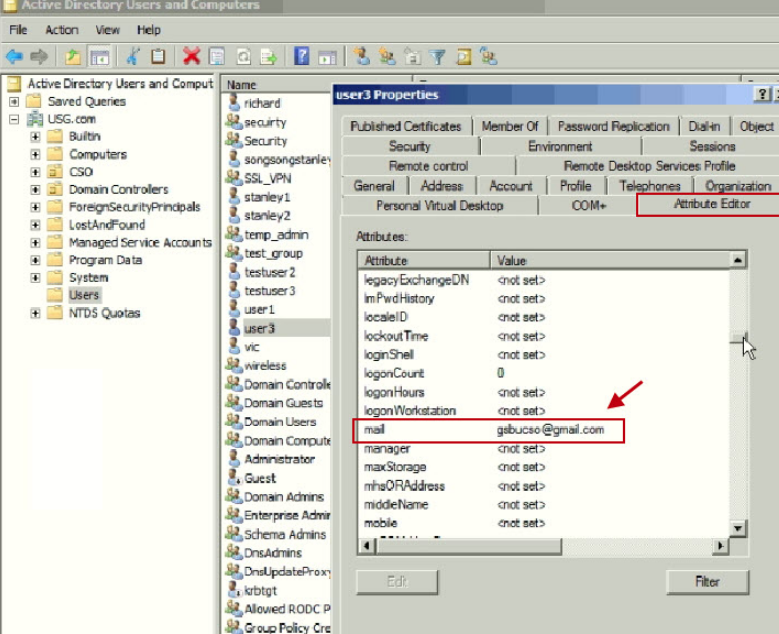Open the Action menu
Image resolution: width=779 pixels, height=634 pixels.
point(62,30)
